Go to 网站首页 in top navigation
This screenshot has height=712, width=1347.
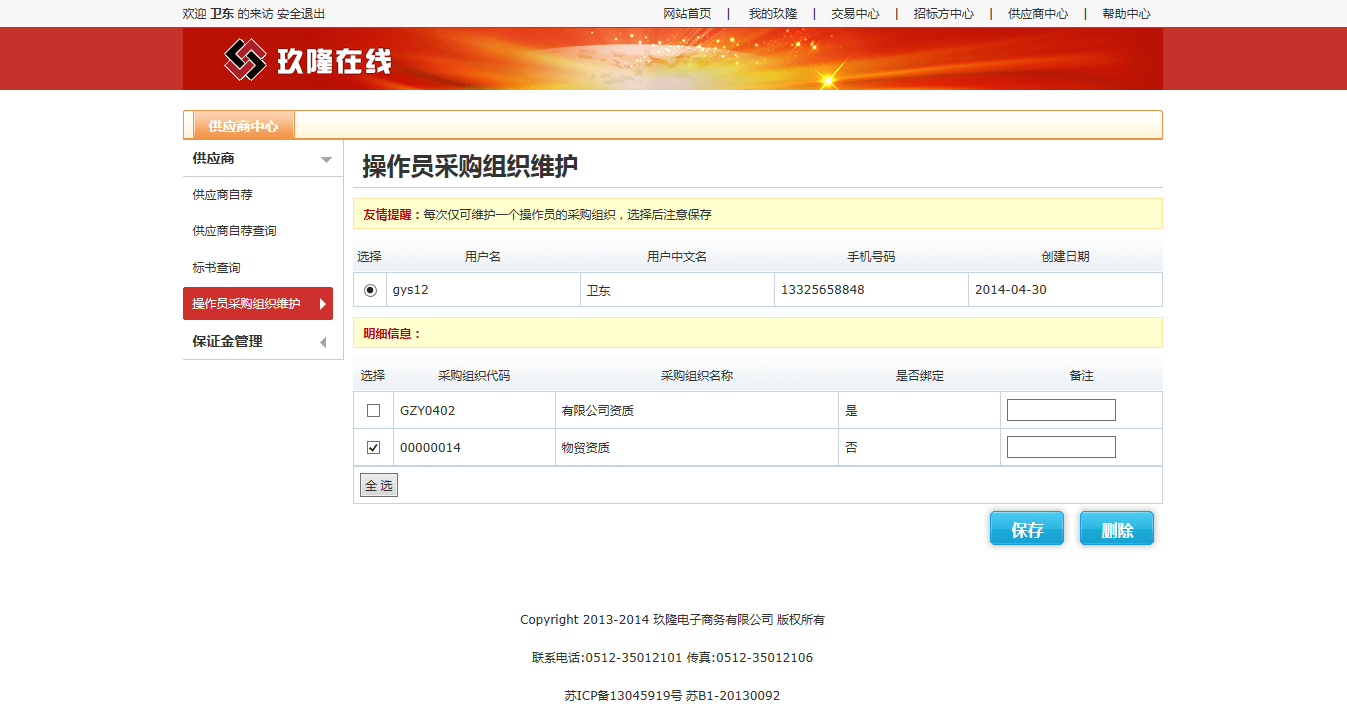687,14
